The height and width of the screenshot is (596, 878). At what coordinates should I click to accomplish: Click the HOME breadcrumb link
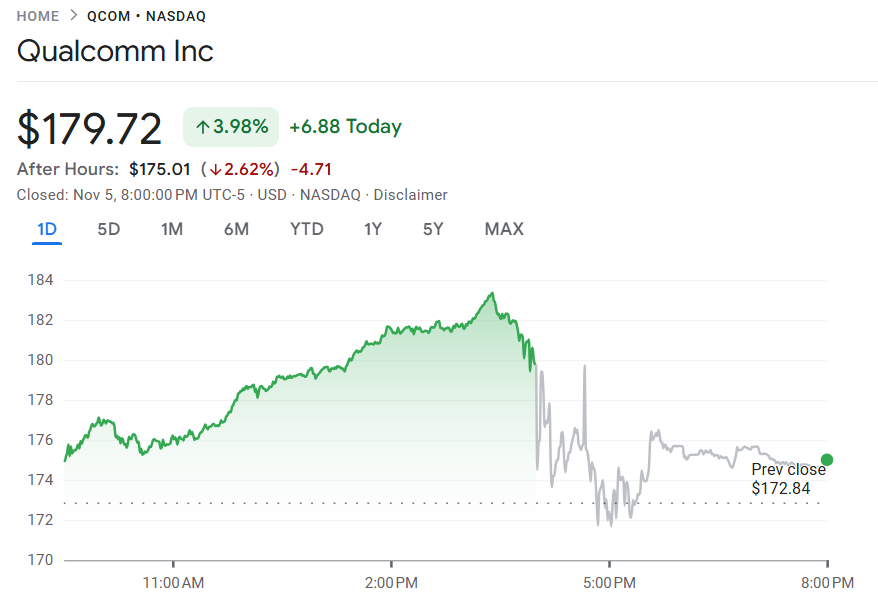(37, 16)
